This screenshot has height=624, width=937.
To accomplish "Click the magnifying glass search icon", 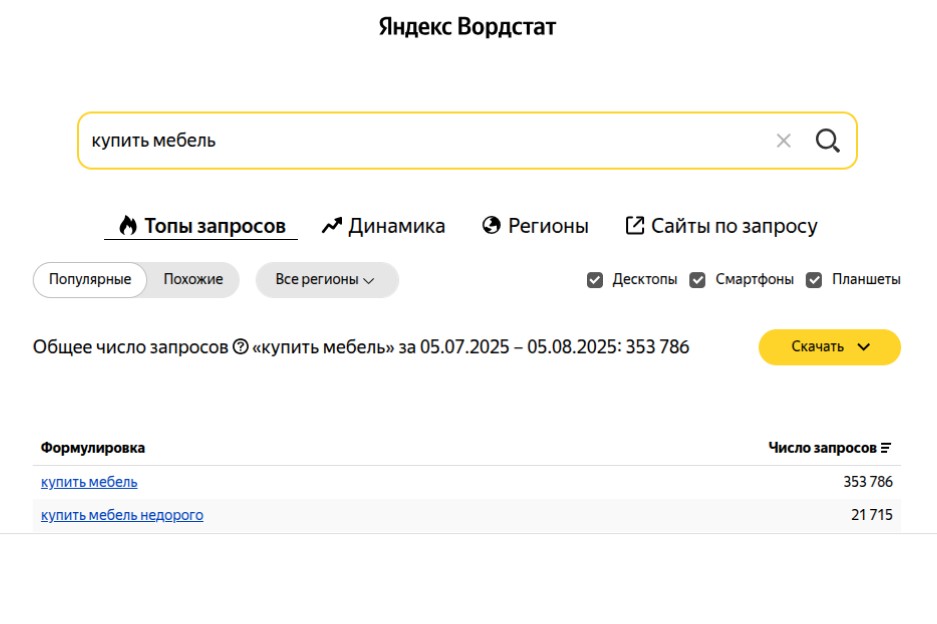I will tap(828, 141).
